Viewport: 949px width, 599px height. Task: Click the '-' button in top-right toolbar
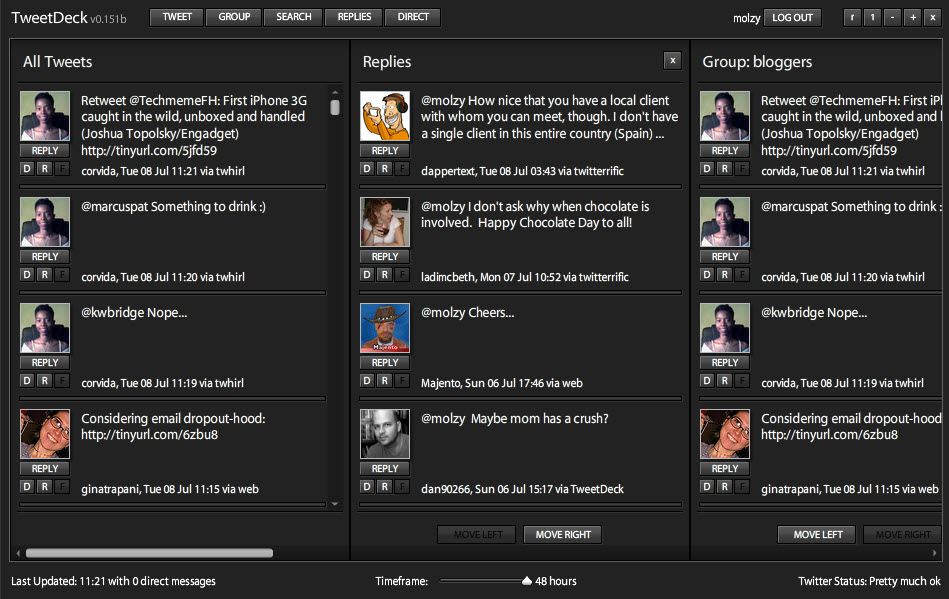tap(892, 18)
